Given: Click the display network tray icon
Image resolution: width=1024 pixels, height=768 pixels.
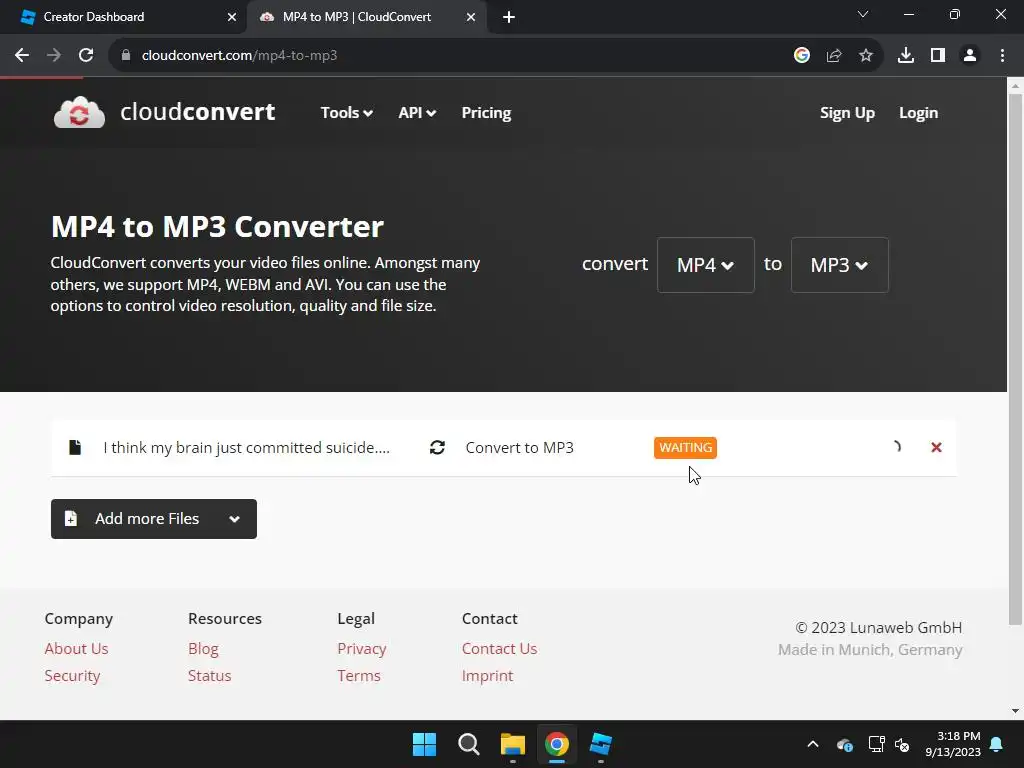Looking at the screenshot, I should click(876, 744).
